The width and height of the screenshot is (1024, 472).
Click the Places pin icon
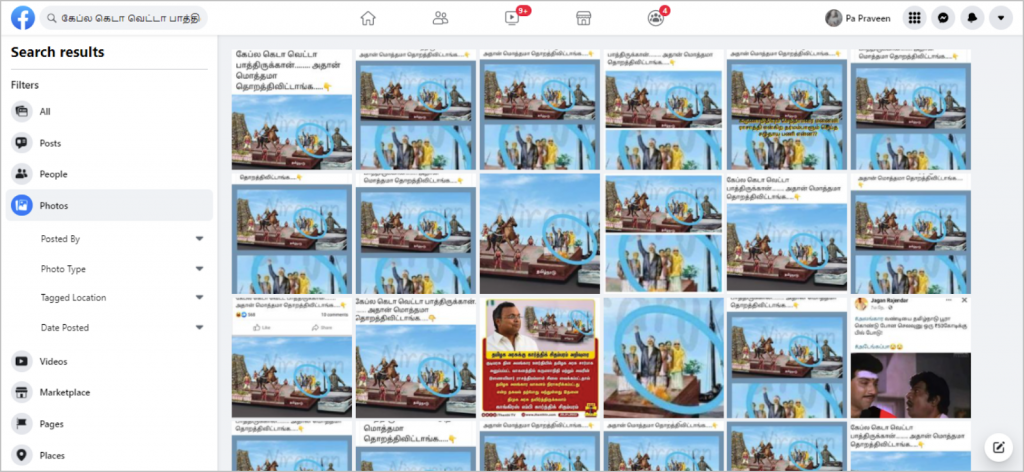point(22,455)
